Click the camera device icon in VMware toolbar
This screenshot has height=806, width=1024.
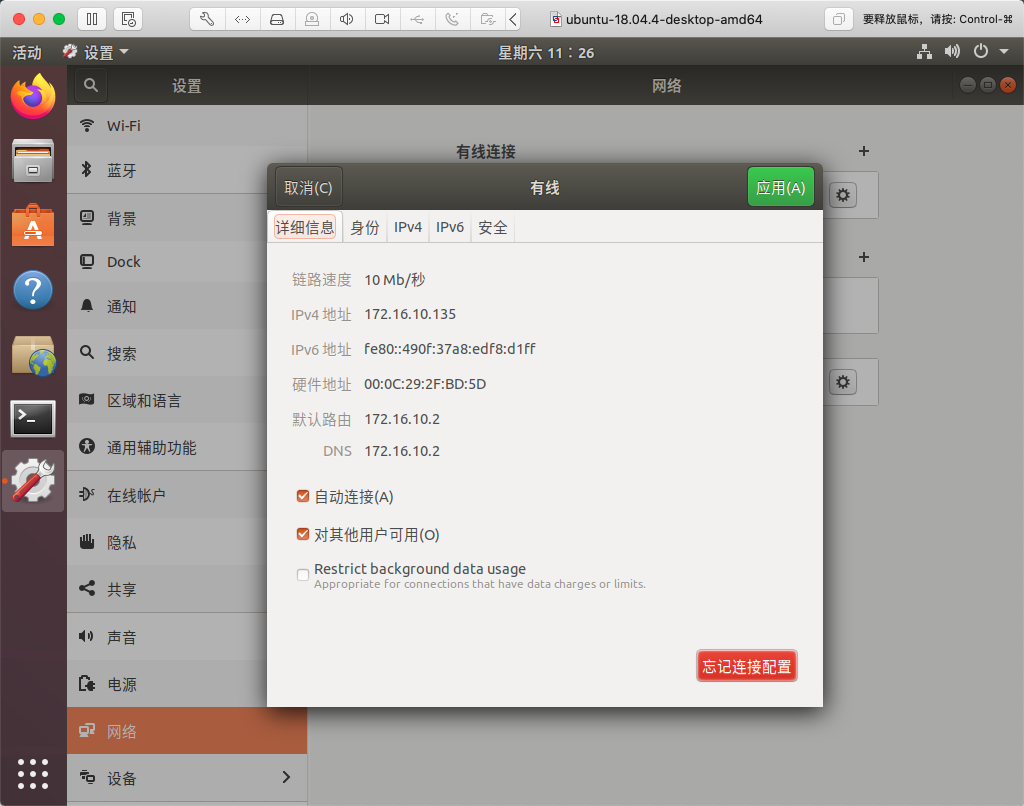[x=382, y=19]
